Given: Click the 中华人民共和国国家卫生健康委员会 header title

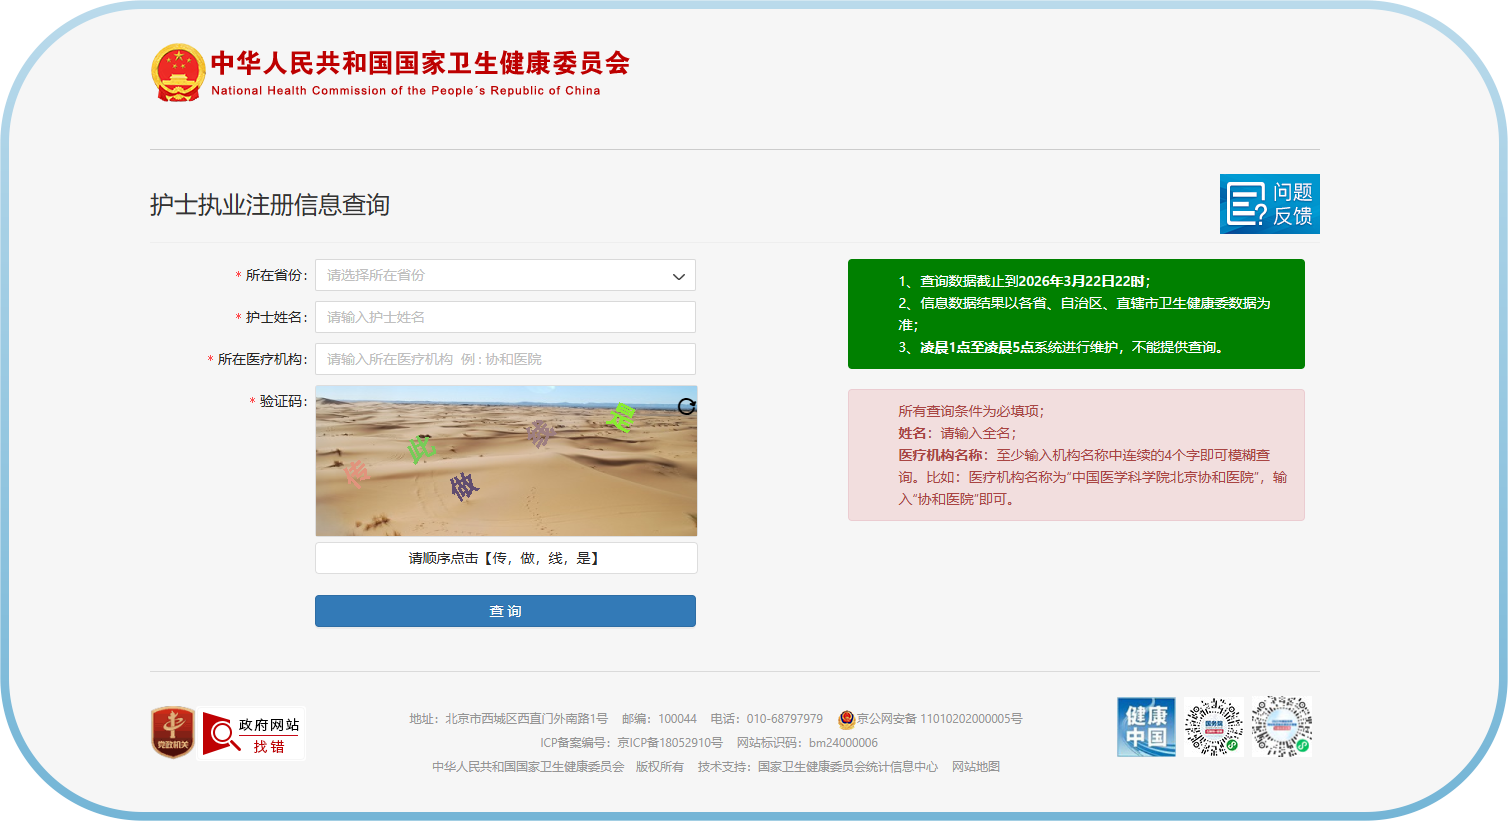Looking at the screenshot, I should point(420,63).
